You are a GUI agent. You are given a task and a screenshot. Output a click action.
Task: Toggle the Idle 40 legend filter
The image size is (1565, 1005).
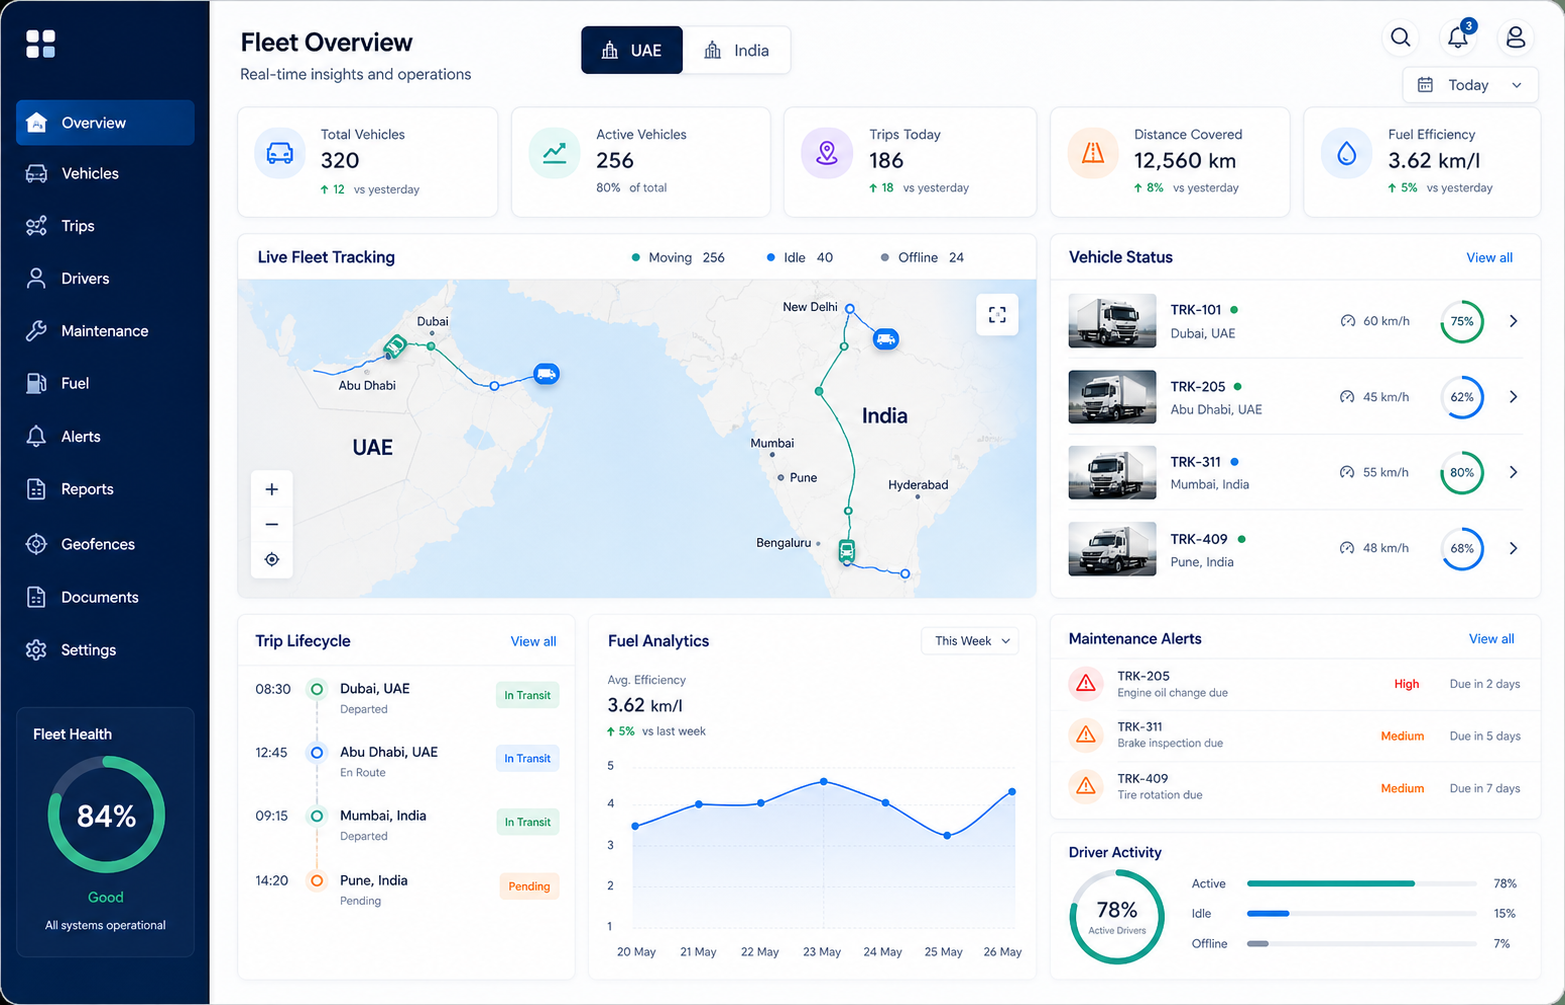click(800, 257)
